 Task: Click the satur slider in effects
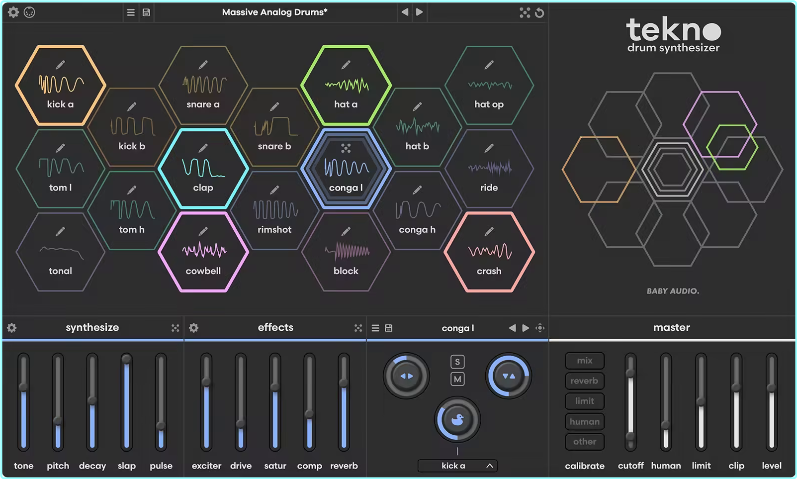275,402
